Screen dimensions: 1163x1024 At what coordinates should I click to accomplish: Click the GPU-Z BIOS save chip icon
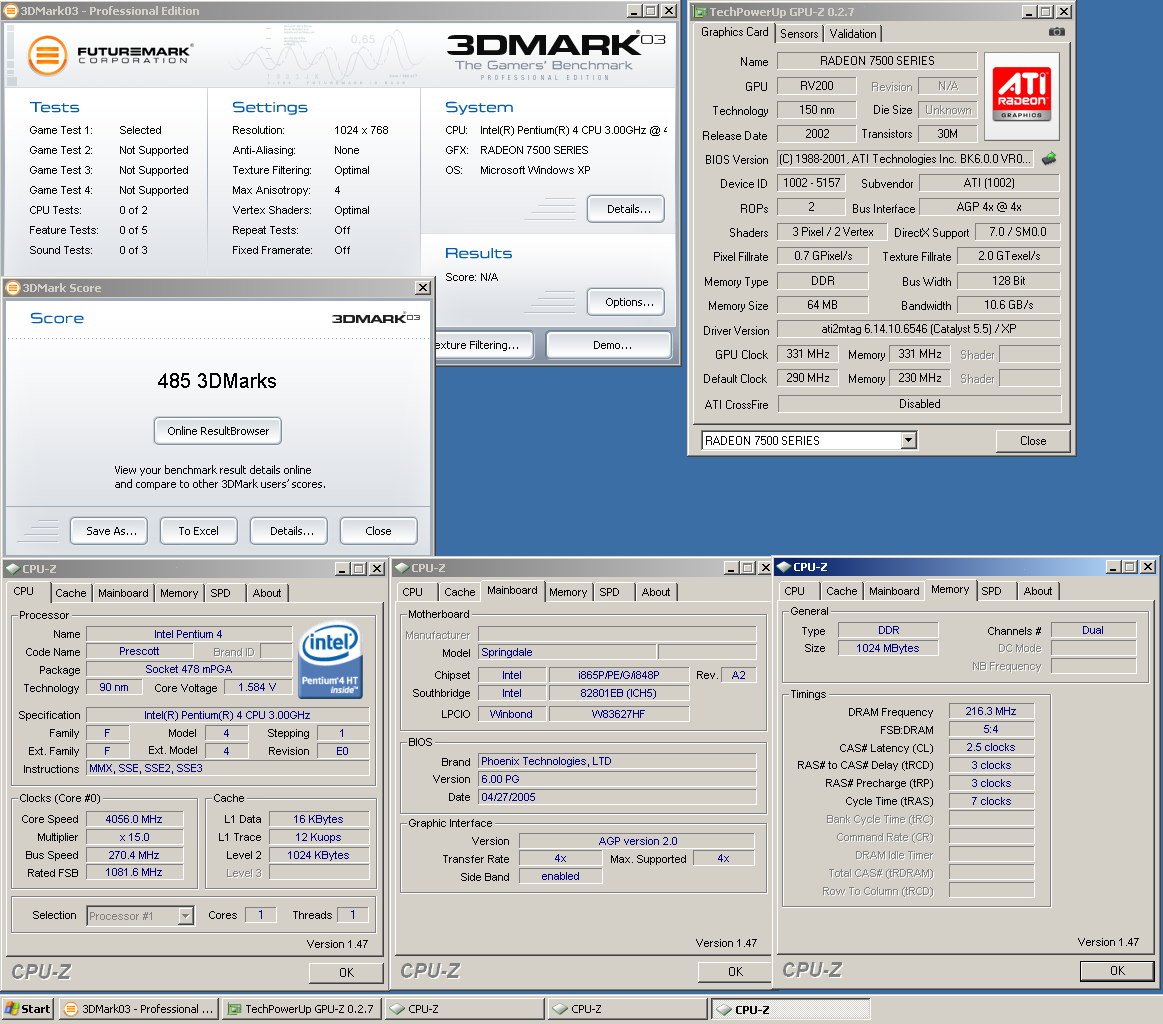click(x=1049, y=159)
